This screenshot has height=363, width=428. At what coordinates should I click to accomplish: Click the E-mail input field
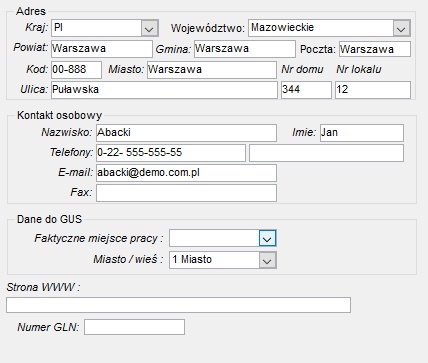pos(186,173)
